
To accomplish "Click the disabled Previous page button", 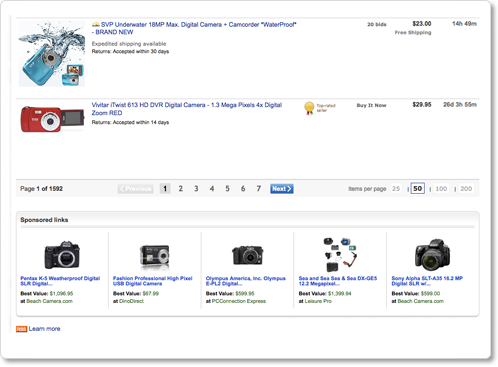I will 135,189.
